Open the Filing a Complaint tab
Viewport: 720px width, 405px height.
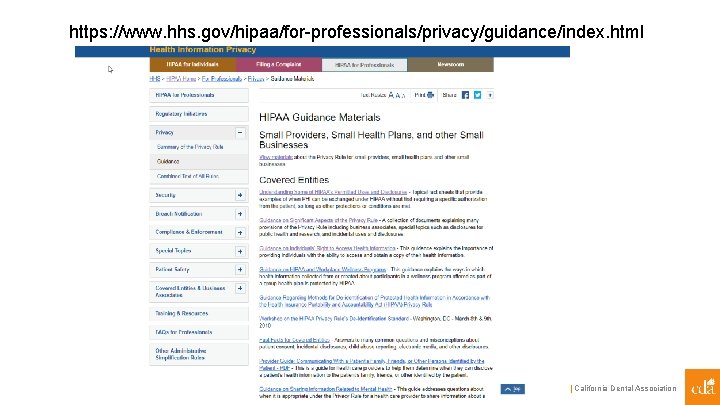(279, 65)
